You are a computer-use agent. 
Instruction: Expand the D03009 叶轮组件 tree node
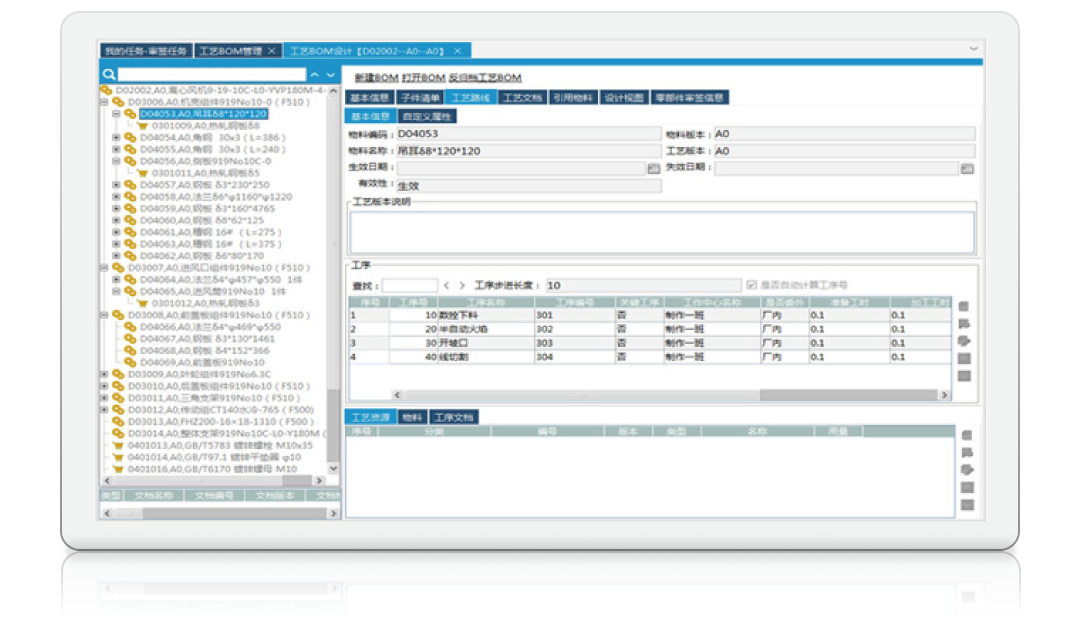pyautogui.click(x=104, y=374)
